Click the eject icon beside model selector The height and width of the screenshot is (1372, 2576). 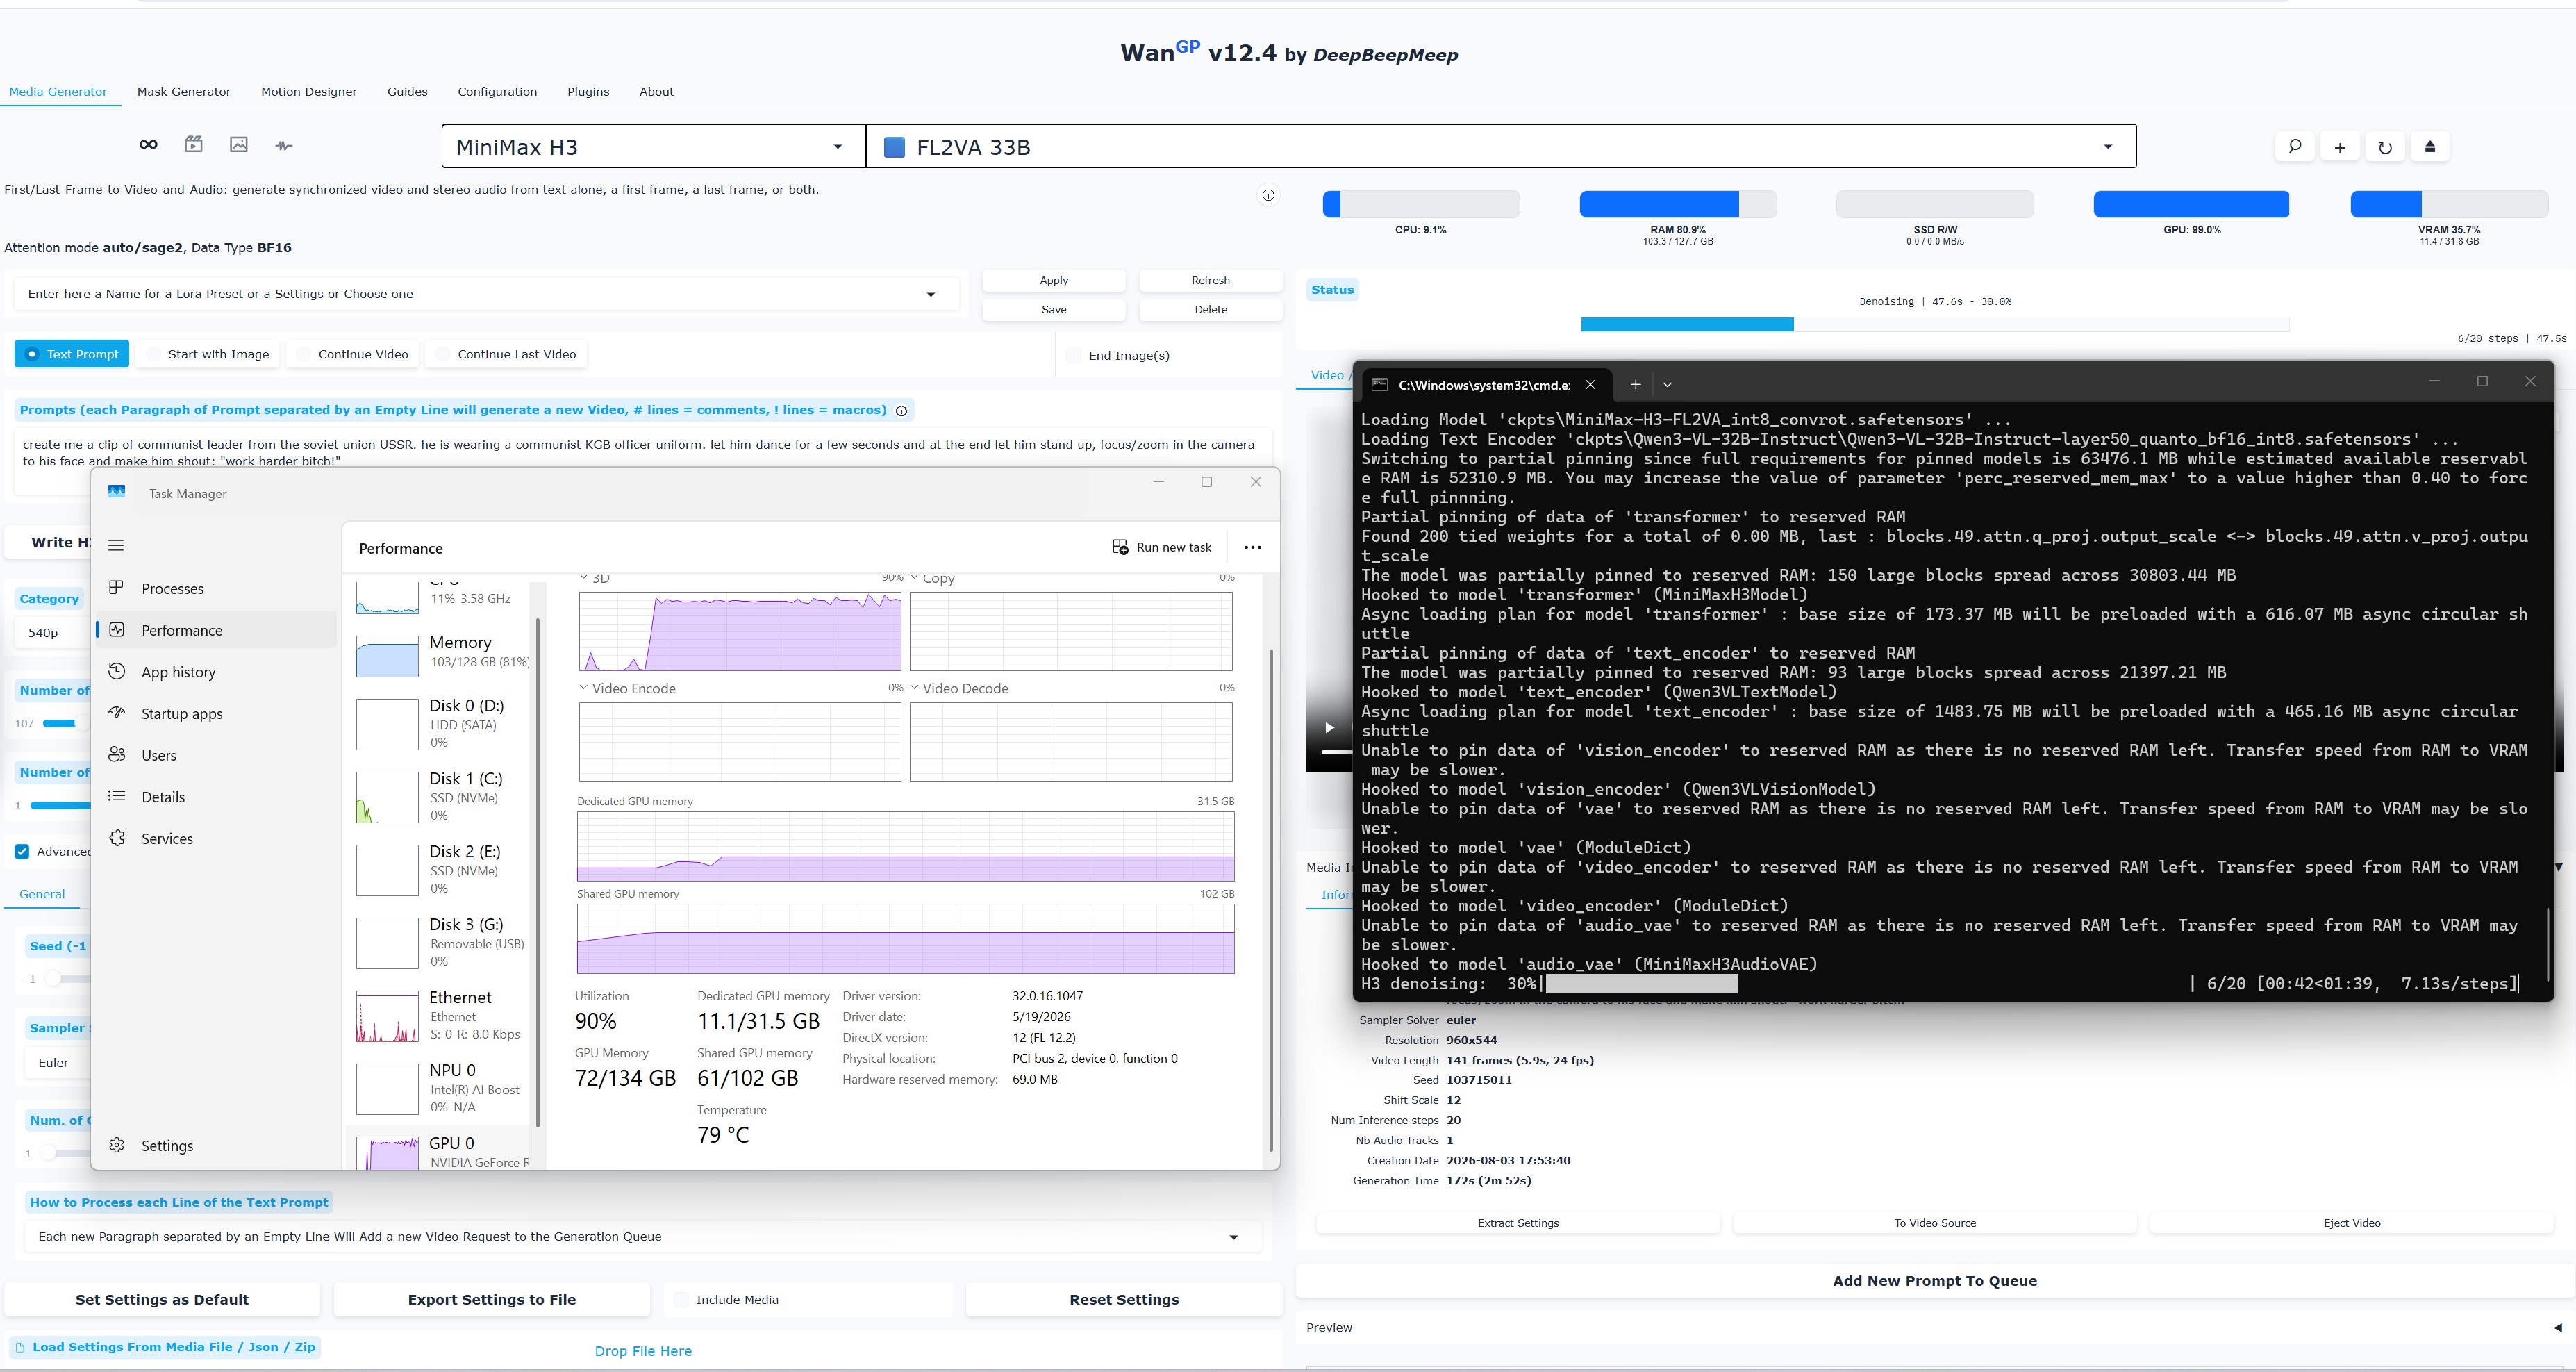tap(2430, 147)
